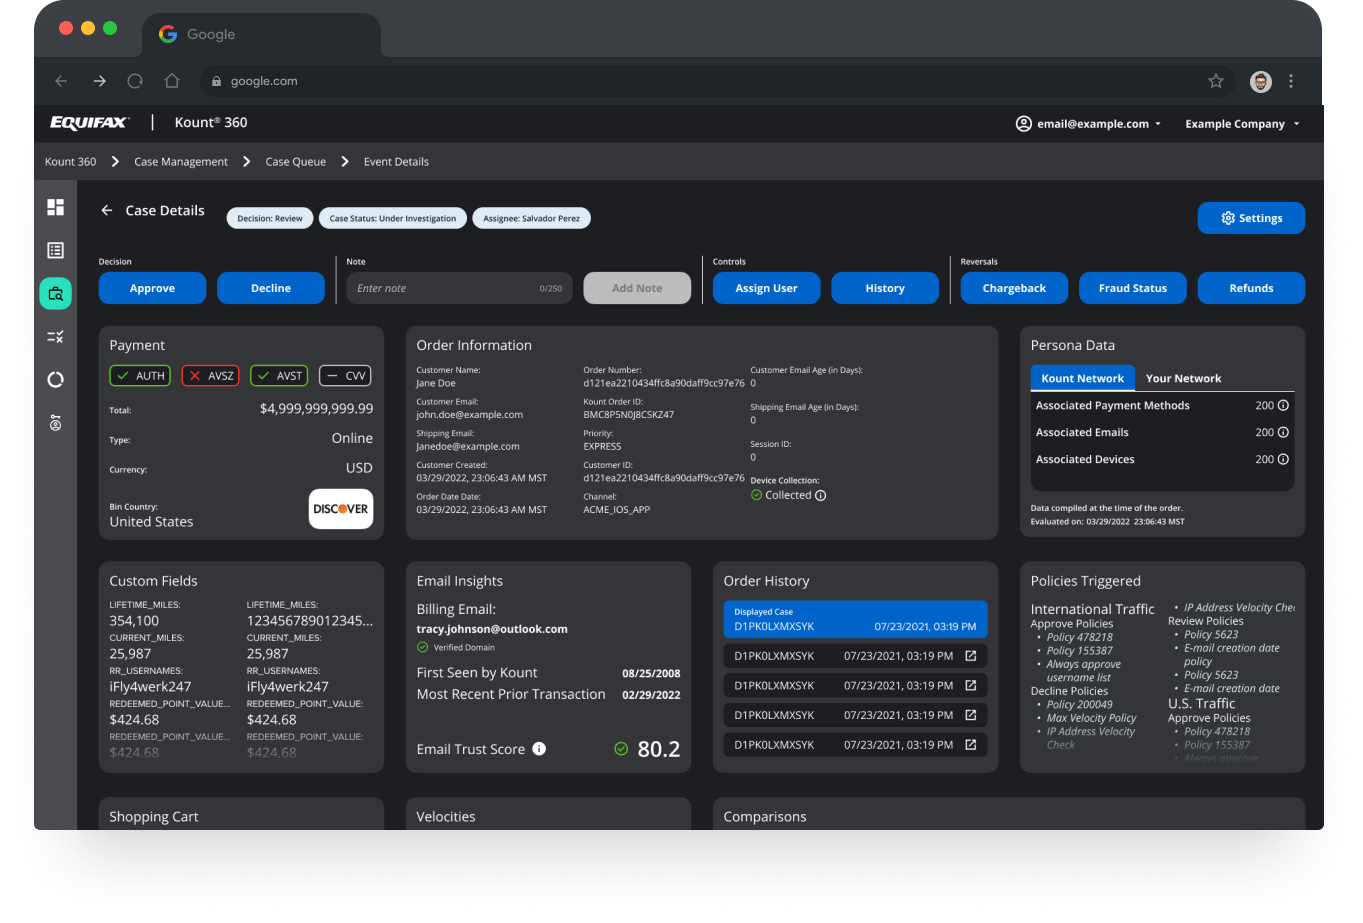Click the Add Note button
Screen dimensions: 1363x923
[637, 288]
